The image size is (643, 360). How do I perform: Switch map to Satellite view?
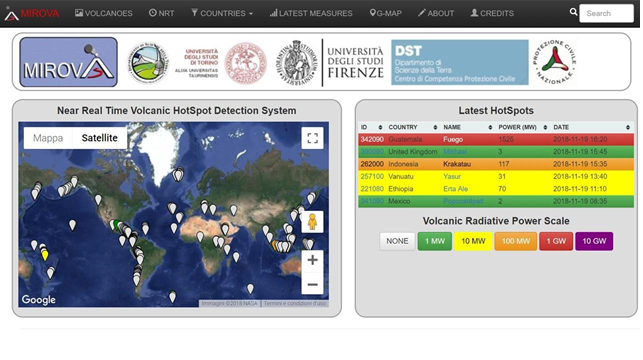pos(100,138)
